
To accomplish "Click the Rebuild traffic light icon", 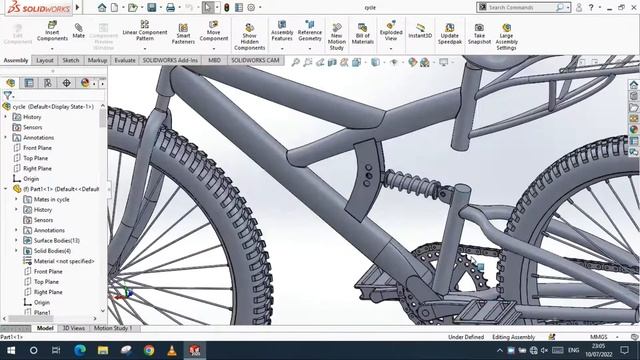I will [227, 7].
